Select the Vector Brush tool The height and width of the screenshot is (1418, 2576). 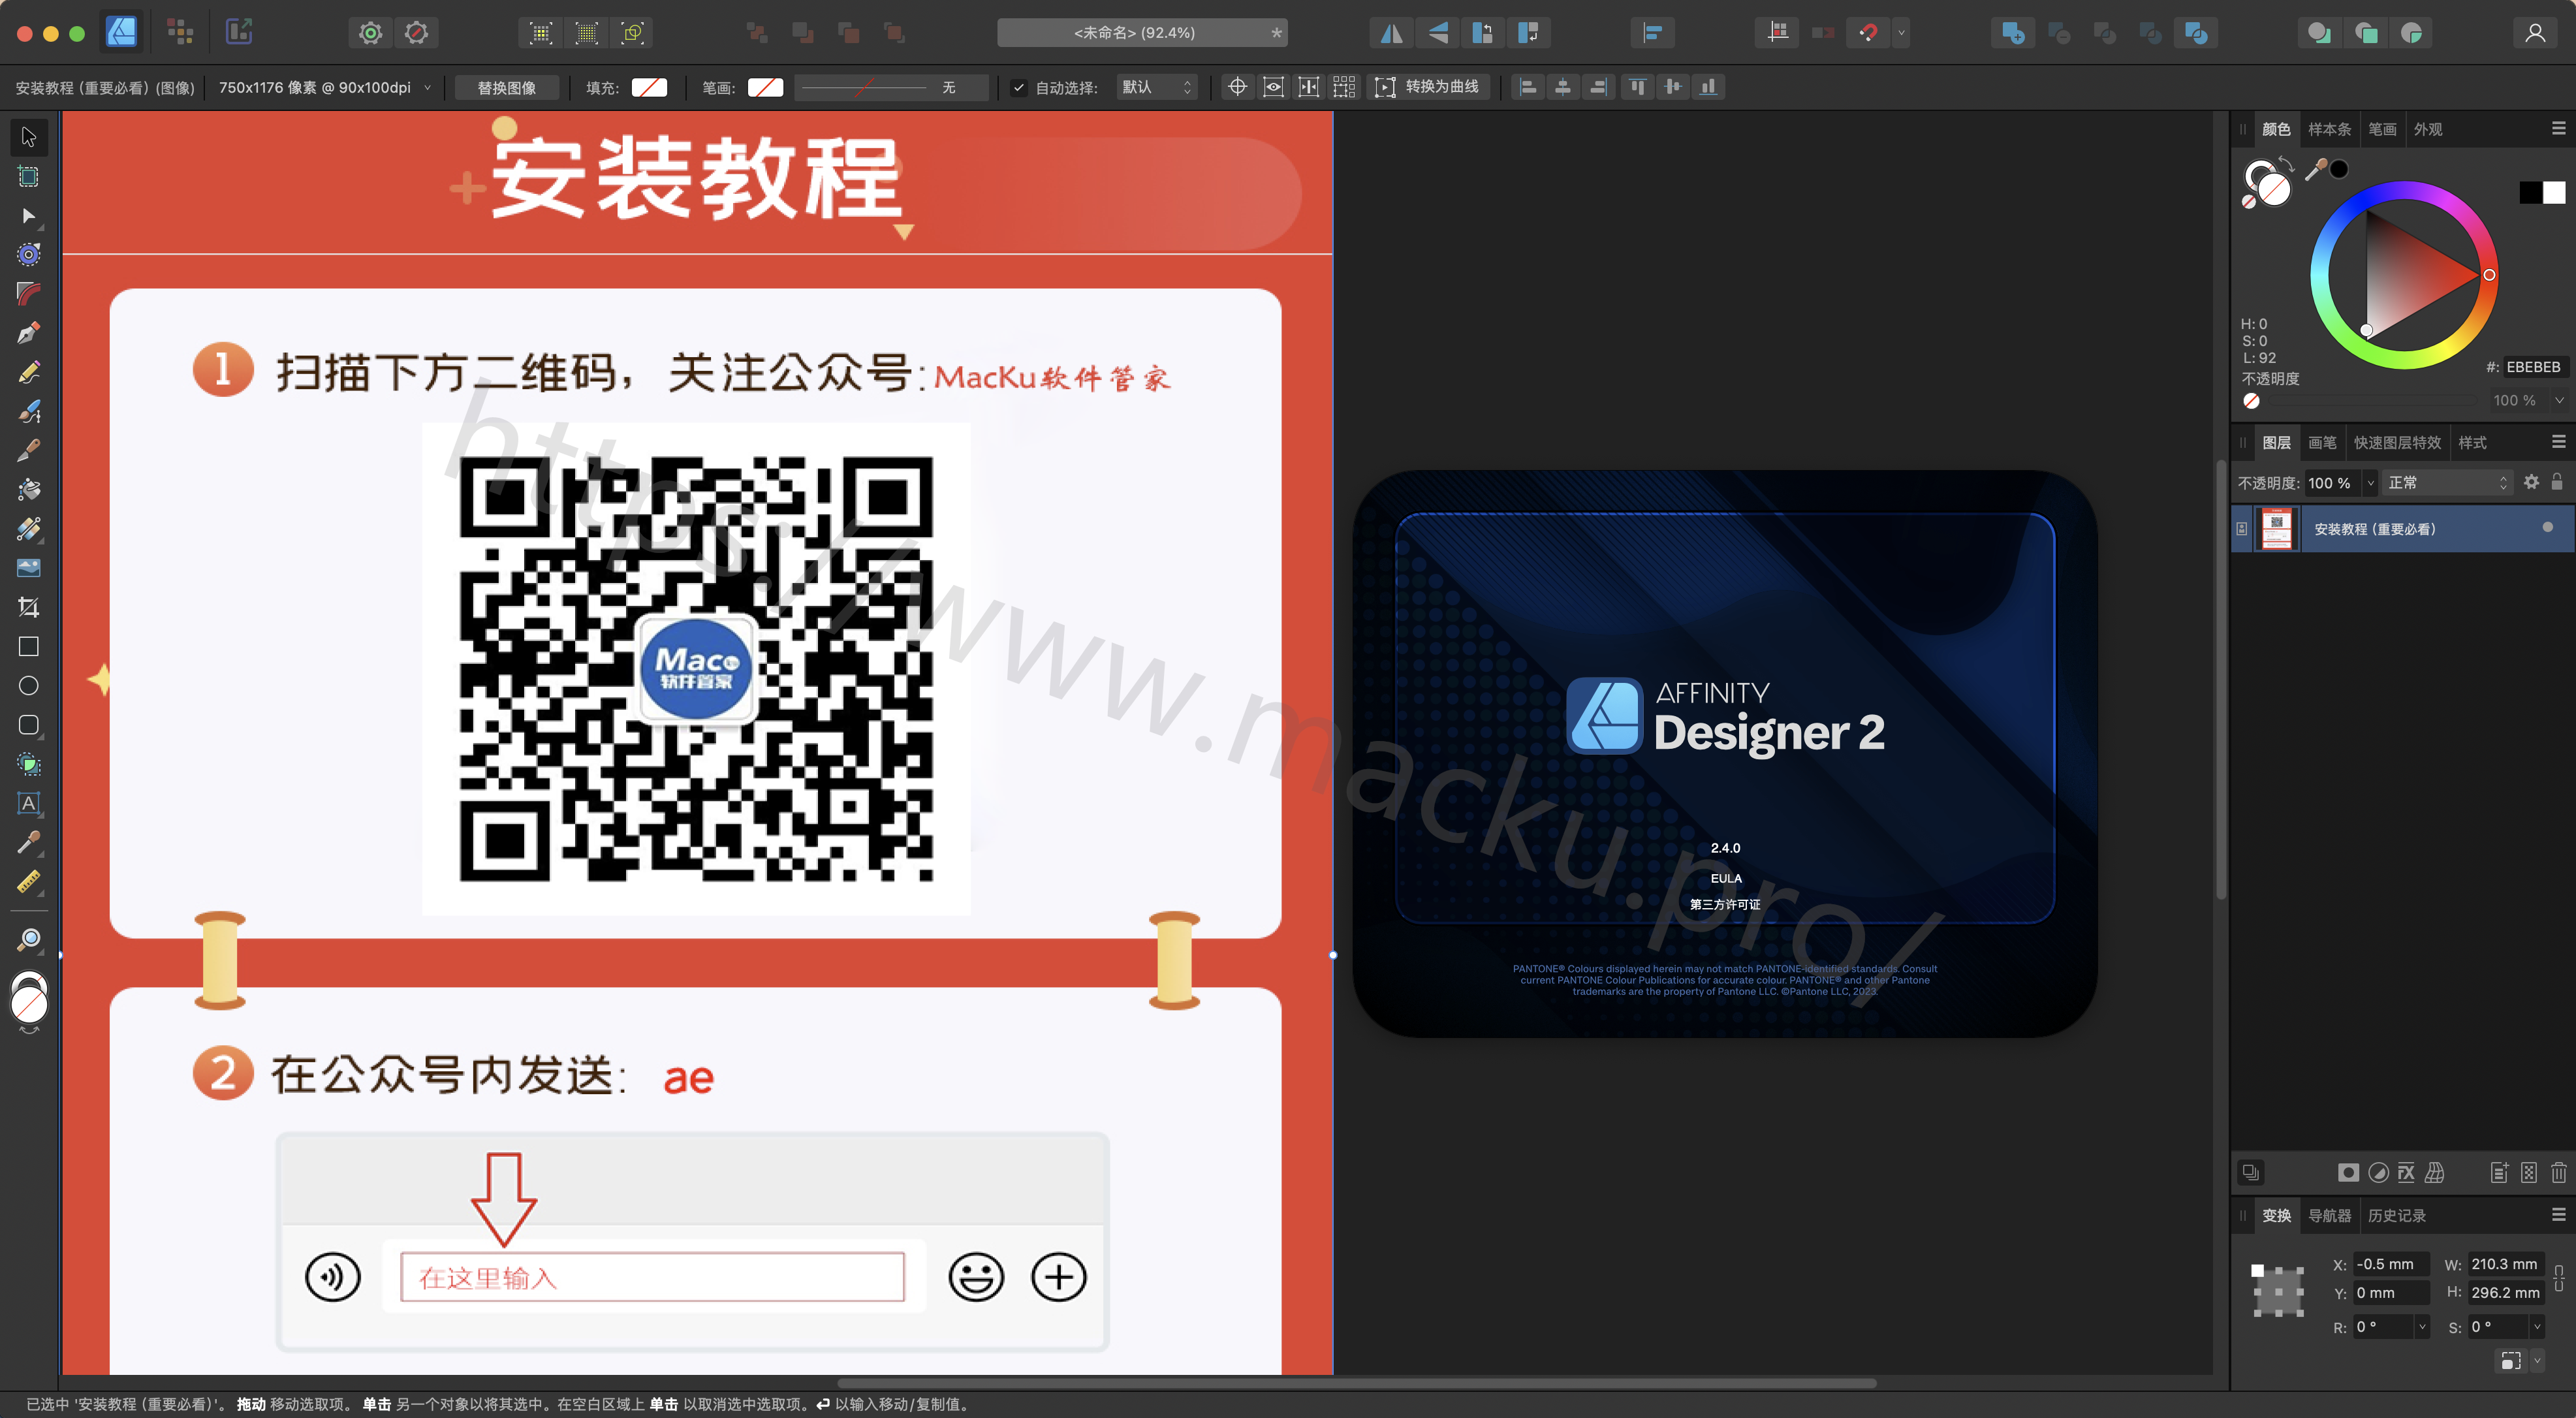(29, 411)
